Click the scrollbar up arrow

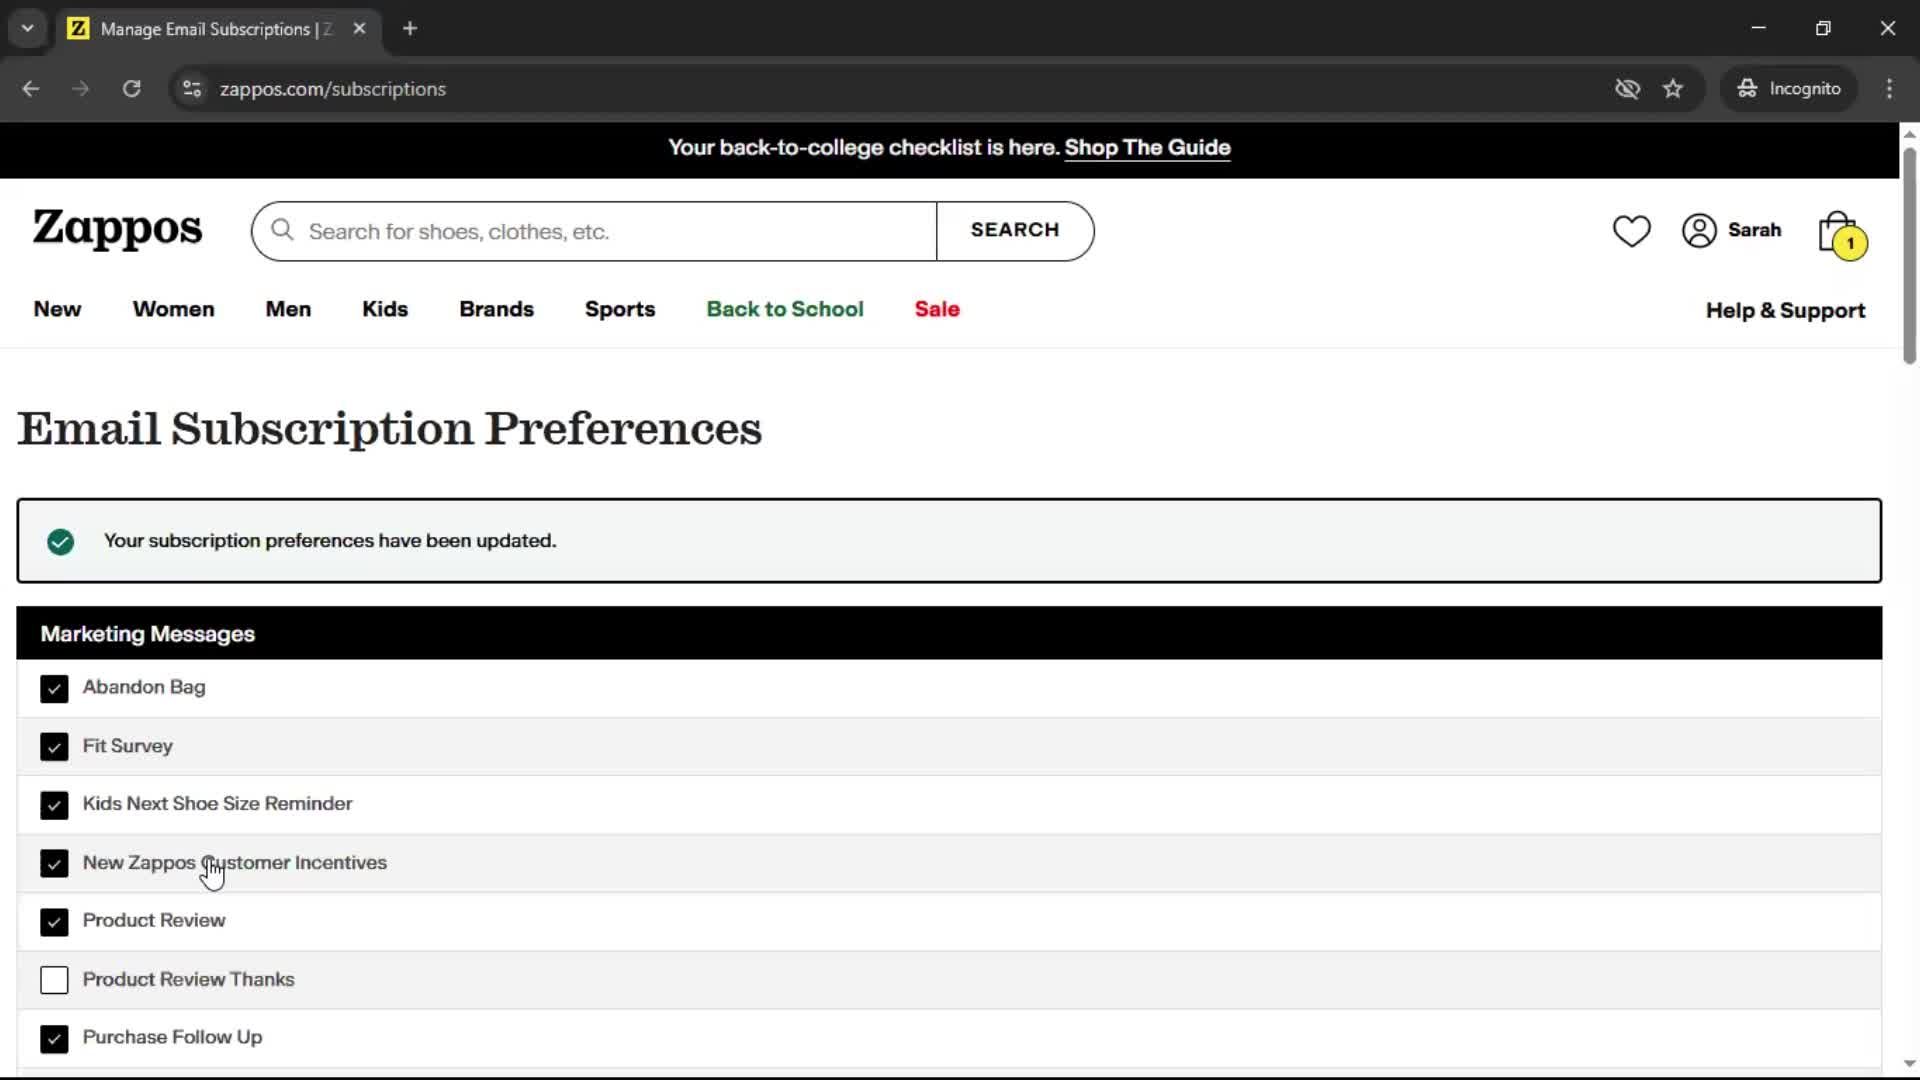(1909, 134)
